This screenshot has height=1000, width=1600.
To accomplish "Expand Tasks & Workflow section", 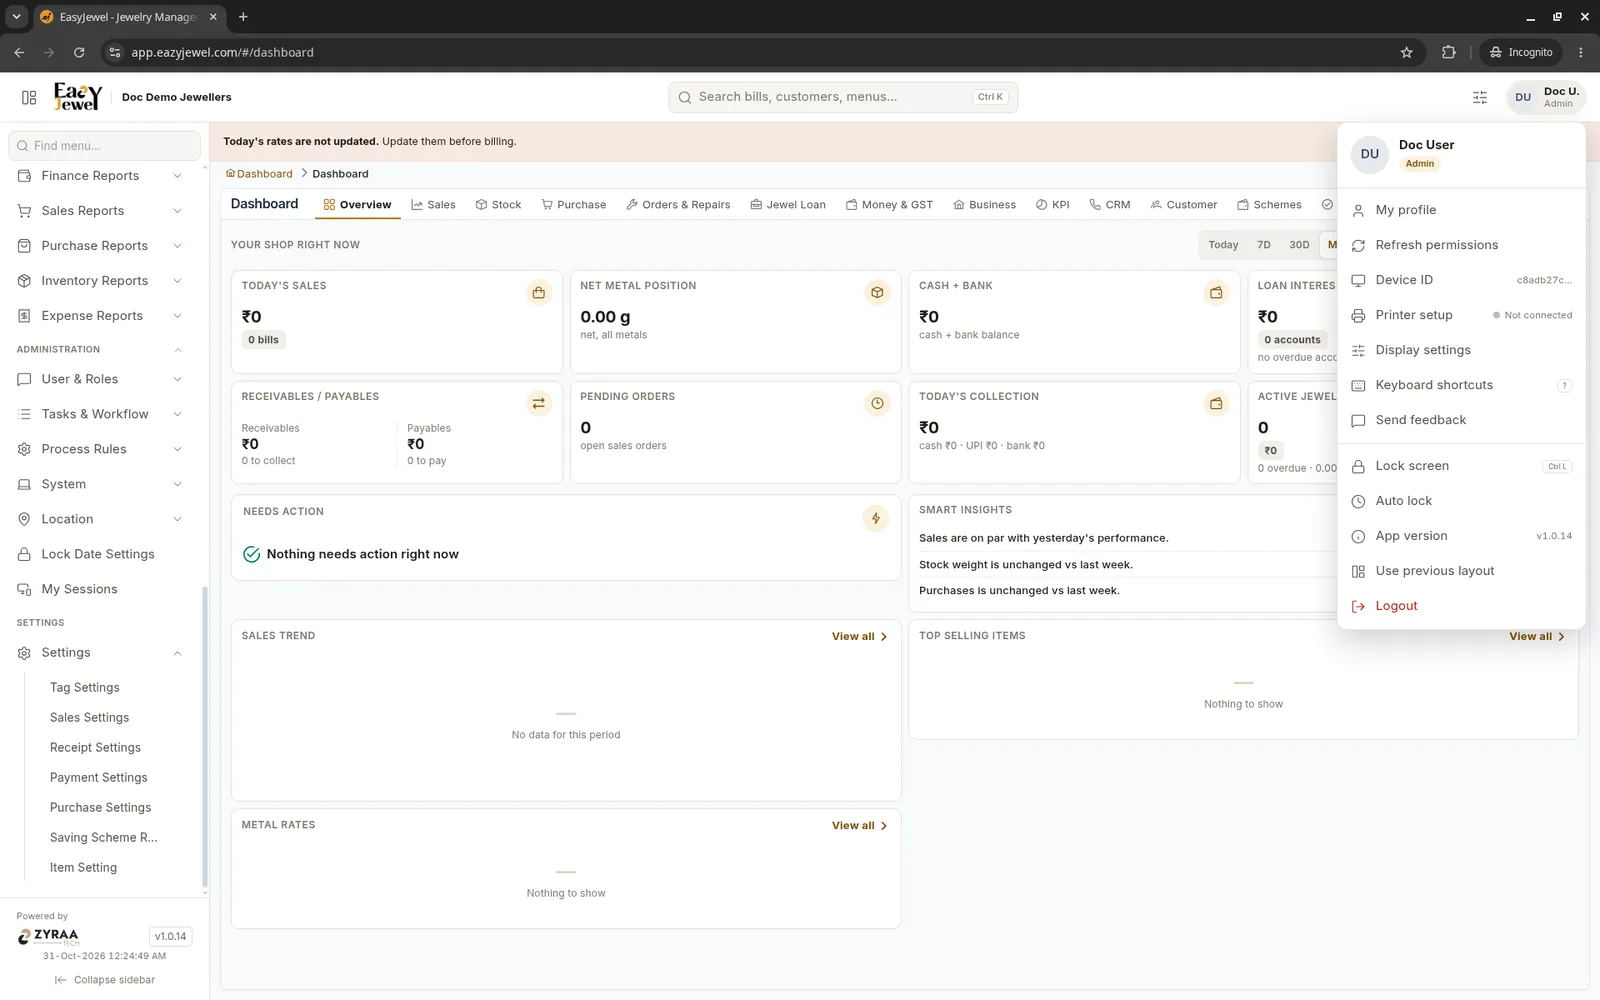I will point(100,414).
